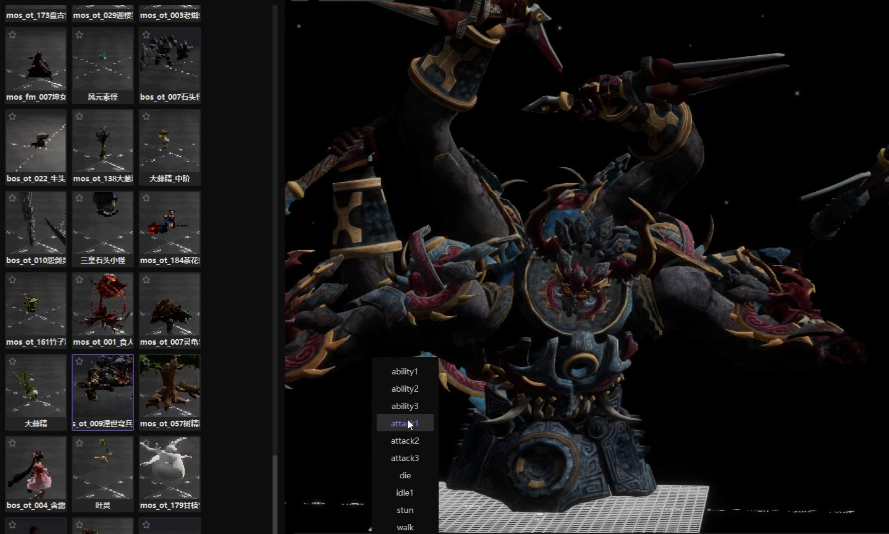This screenshot has width=889, height=534.
Task: Open mos_ot_057 tree monster thumbnail
Action: 170,392
